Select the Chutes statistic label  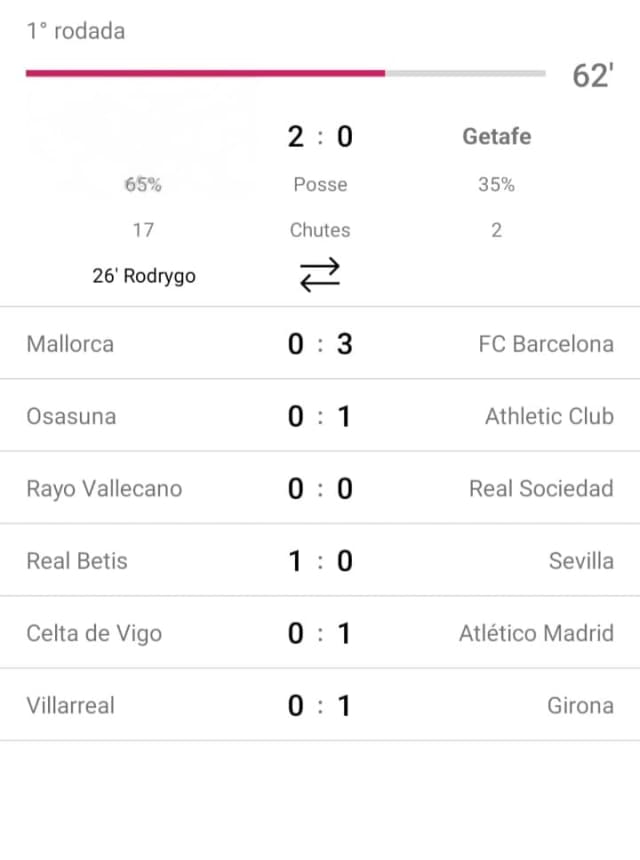[x=320, y=230]
